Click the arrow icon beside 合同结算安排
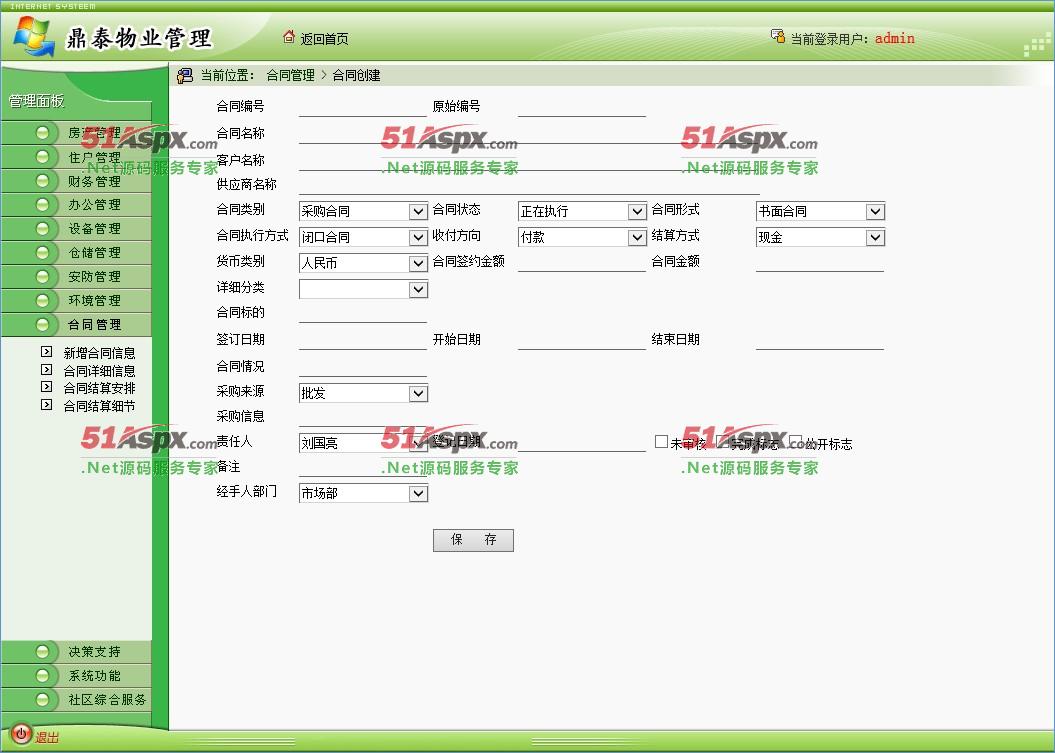 coord(46,387)
